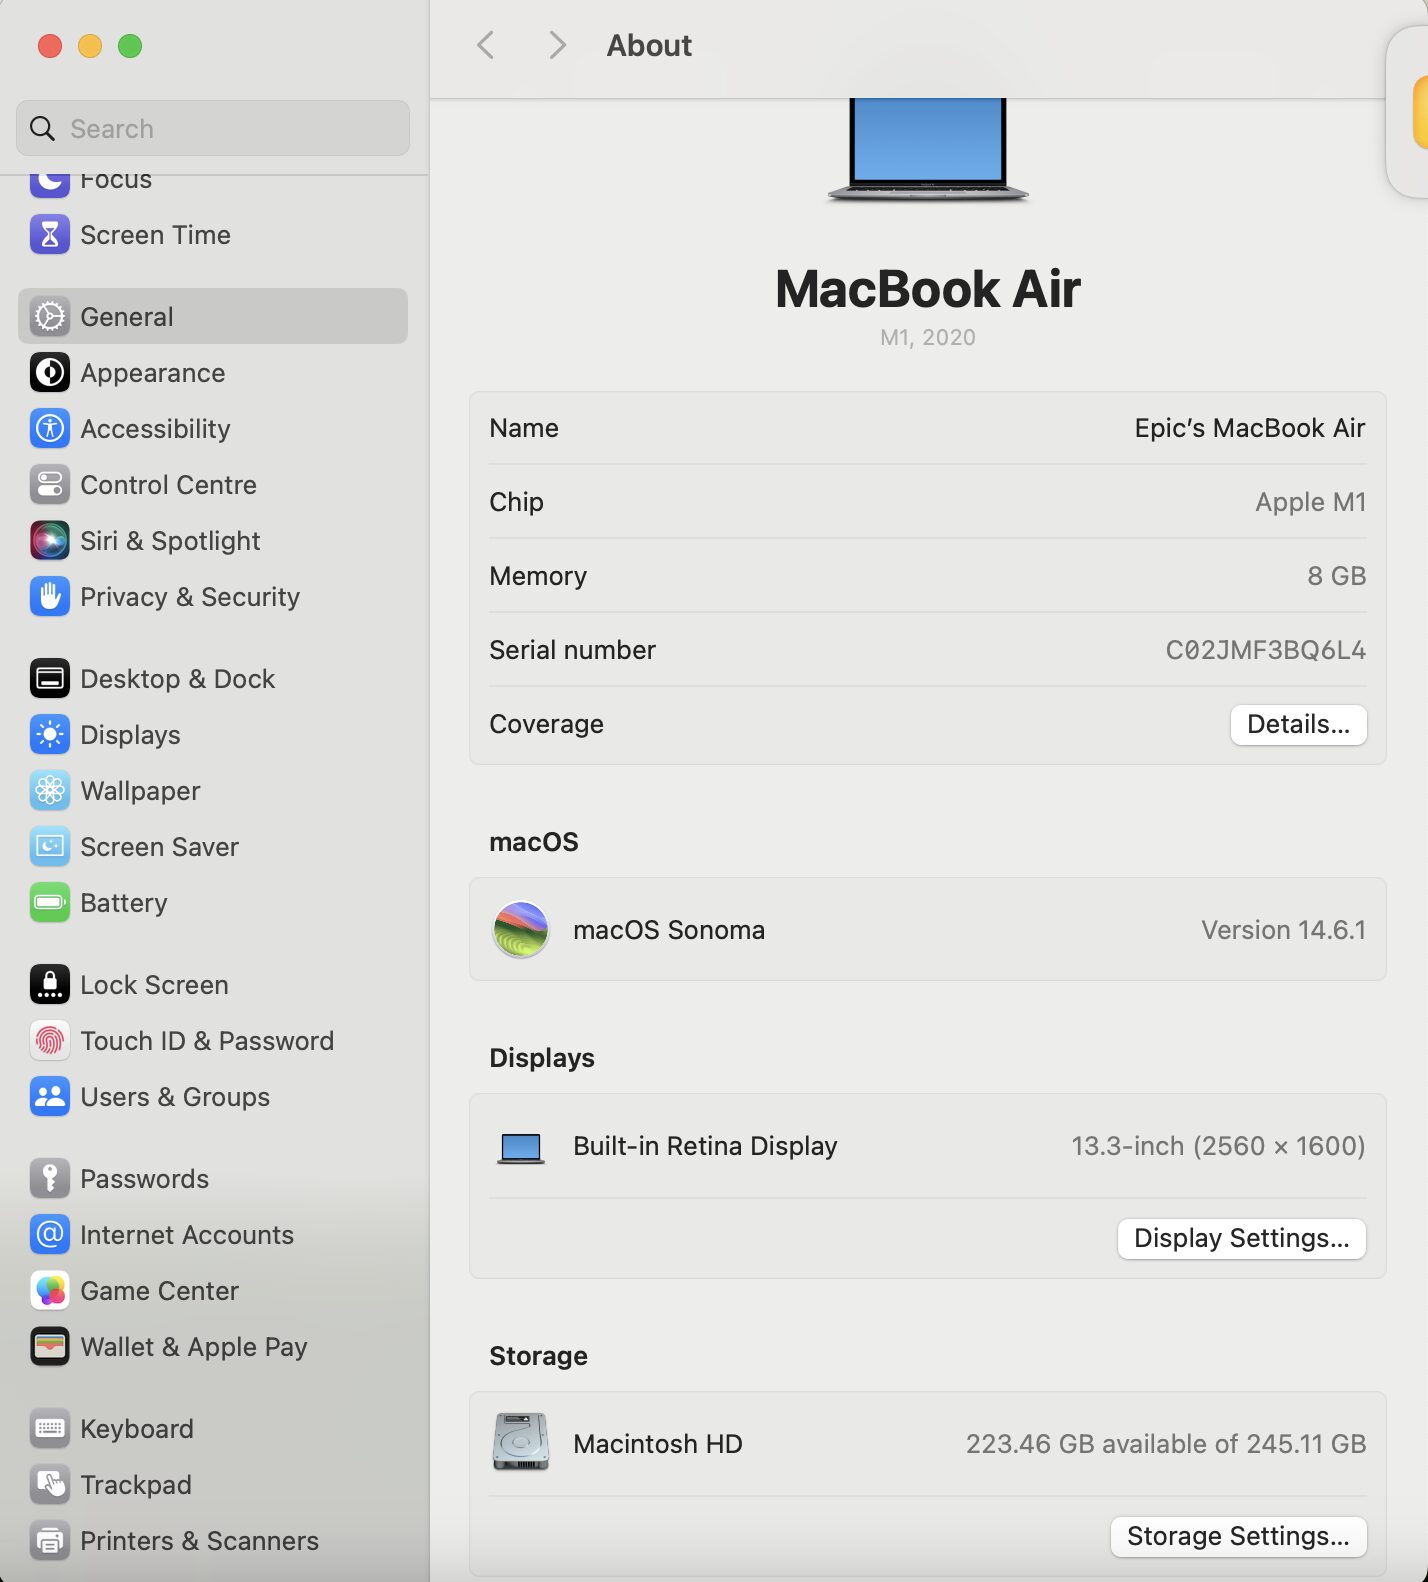Open the Desktop & Dock icon
This screenshot has height=1582, width=1428.
tap(50, 679)
